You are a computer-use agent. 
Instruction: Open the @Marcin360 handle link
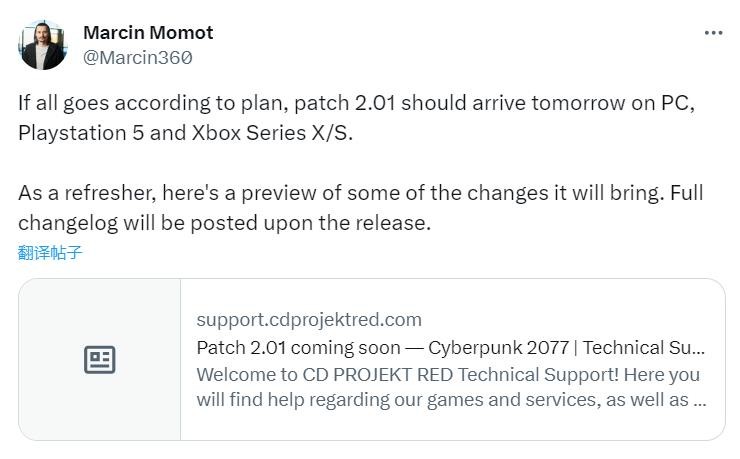tap(137, 58)
